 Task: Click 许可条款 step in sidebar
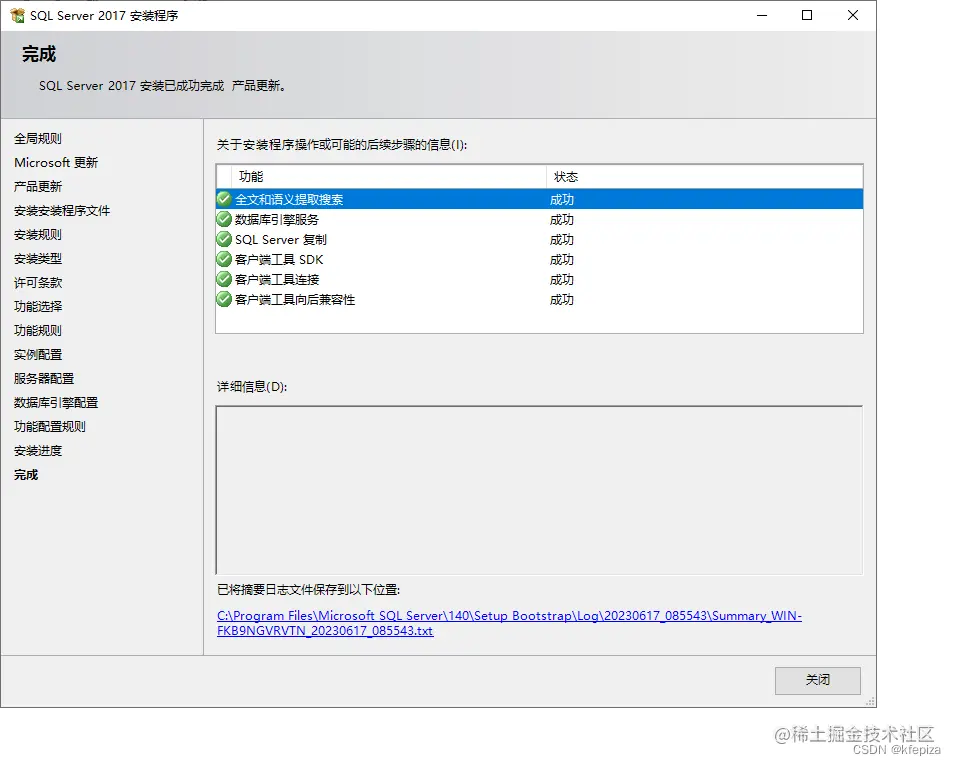(38, 282)
